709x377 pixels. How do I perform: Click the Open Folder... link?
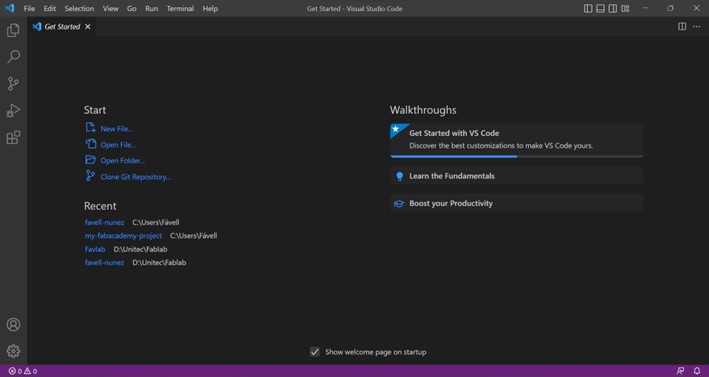tap(123, 161)
